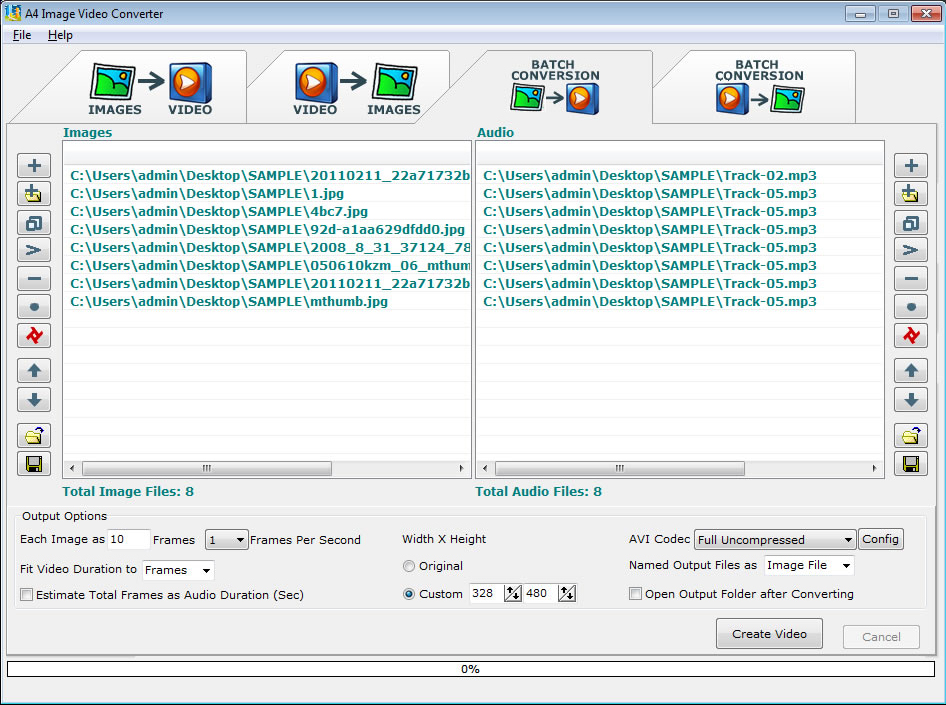The width and height of the screenshot is (946, 705).
Task: Click down arrow icon beside Audio list
Action: click(x=910, y=400)
